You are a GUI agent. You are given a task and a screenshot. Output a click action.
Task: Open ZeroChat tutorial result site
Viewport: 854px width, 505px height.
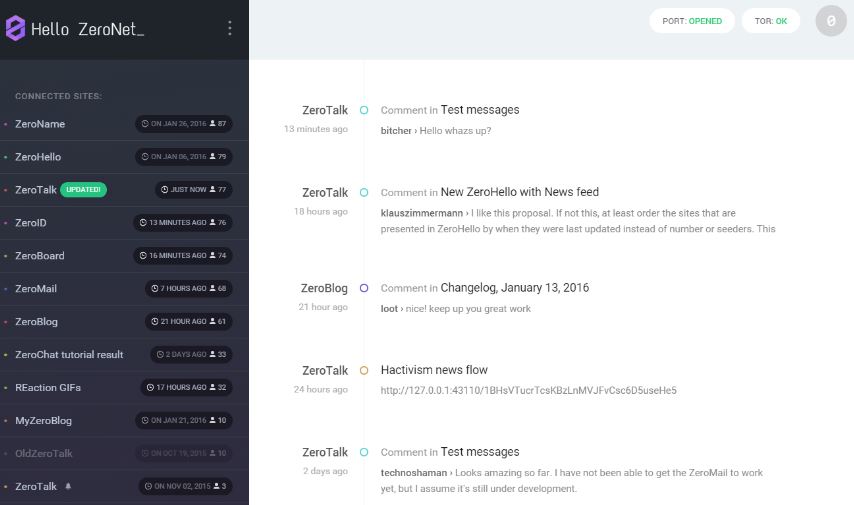click(69, 355)
